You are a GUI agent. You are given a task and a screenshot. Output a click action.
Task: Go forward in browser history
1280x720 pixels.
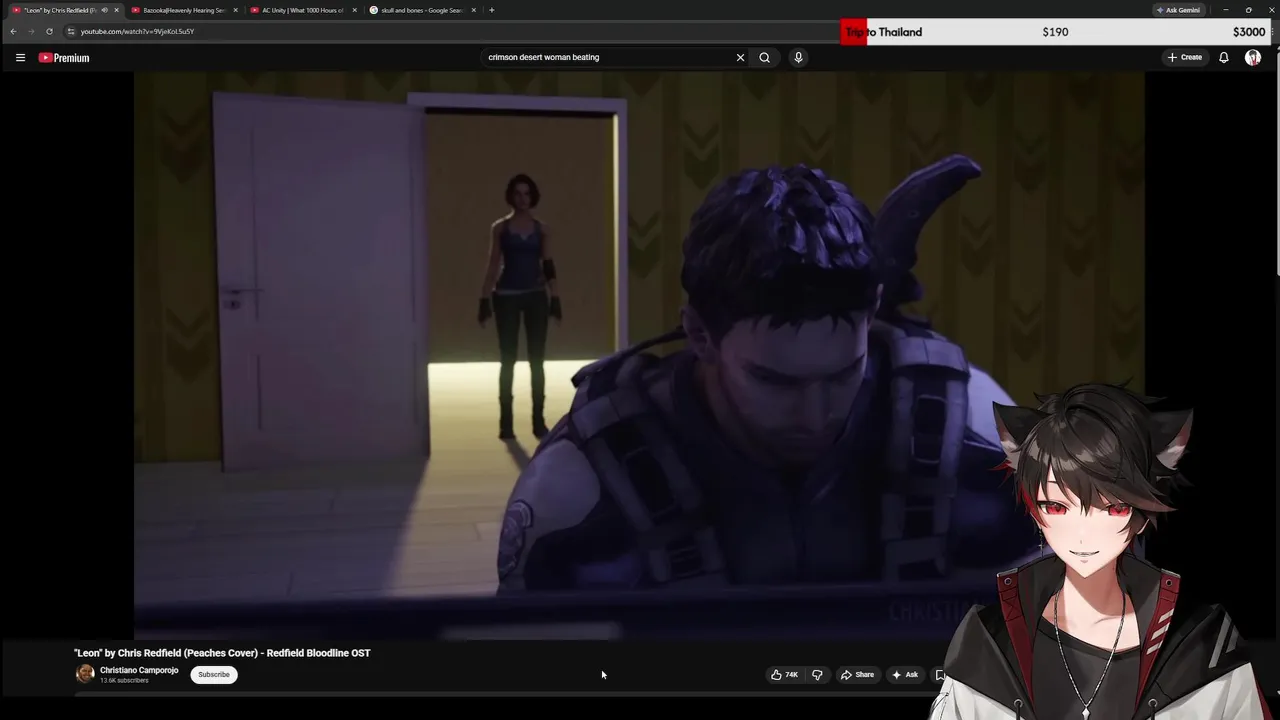31,31
